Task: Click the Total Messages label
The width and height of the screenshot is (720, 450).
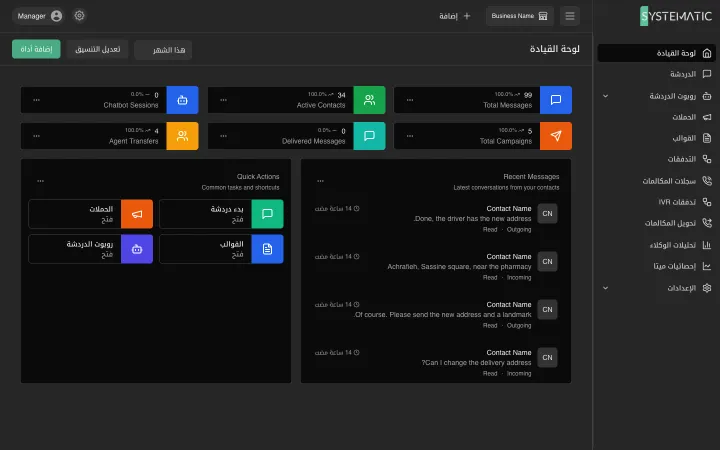Action: point(507,105)
